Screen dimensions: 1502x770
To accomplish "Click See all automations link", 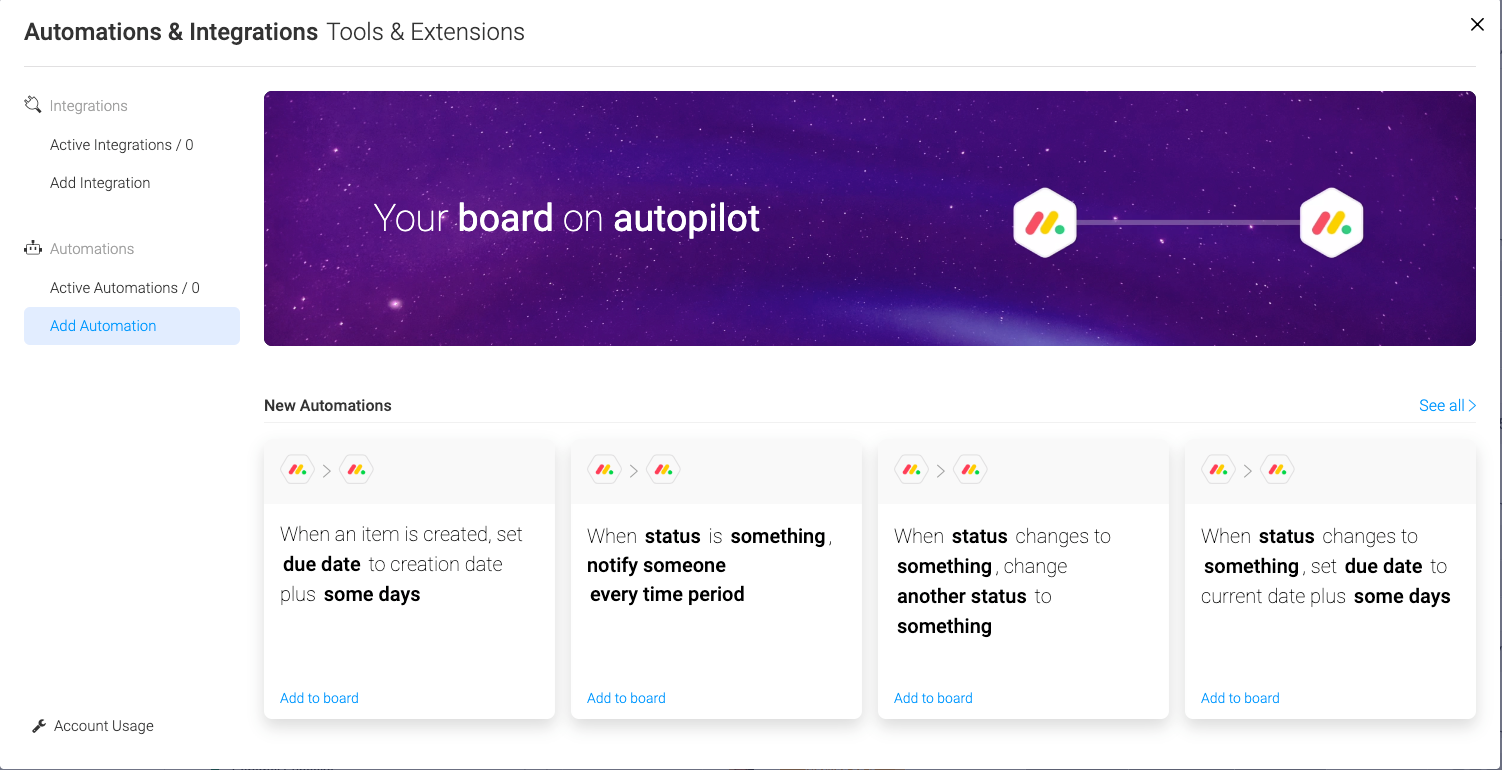I will (x=1448, y=405).
